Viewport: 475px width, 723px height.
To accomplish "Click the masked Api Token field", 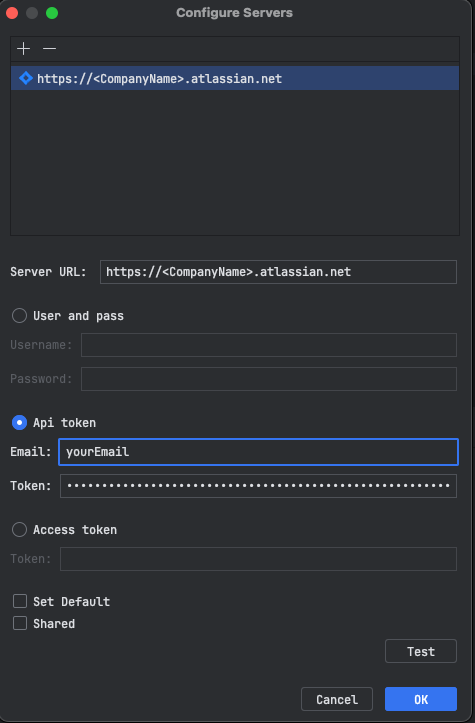I will pyautogui.click(x=258, y=486).
